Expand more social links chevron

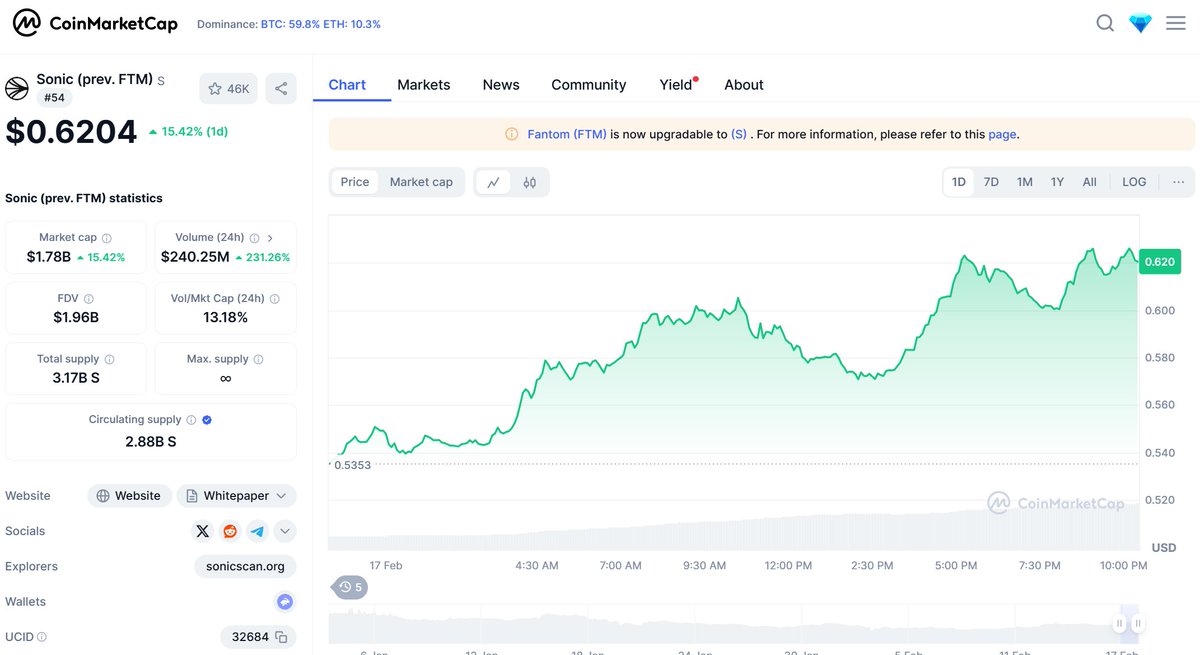284,531
